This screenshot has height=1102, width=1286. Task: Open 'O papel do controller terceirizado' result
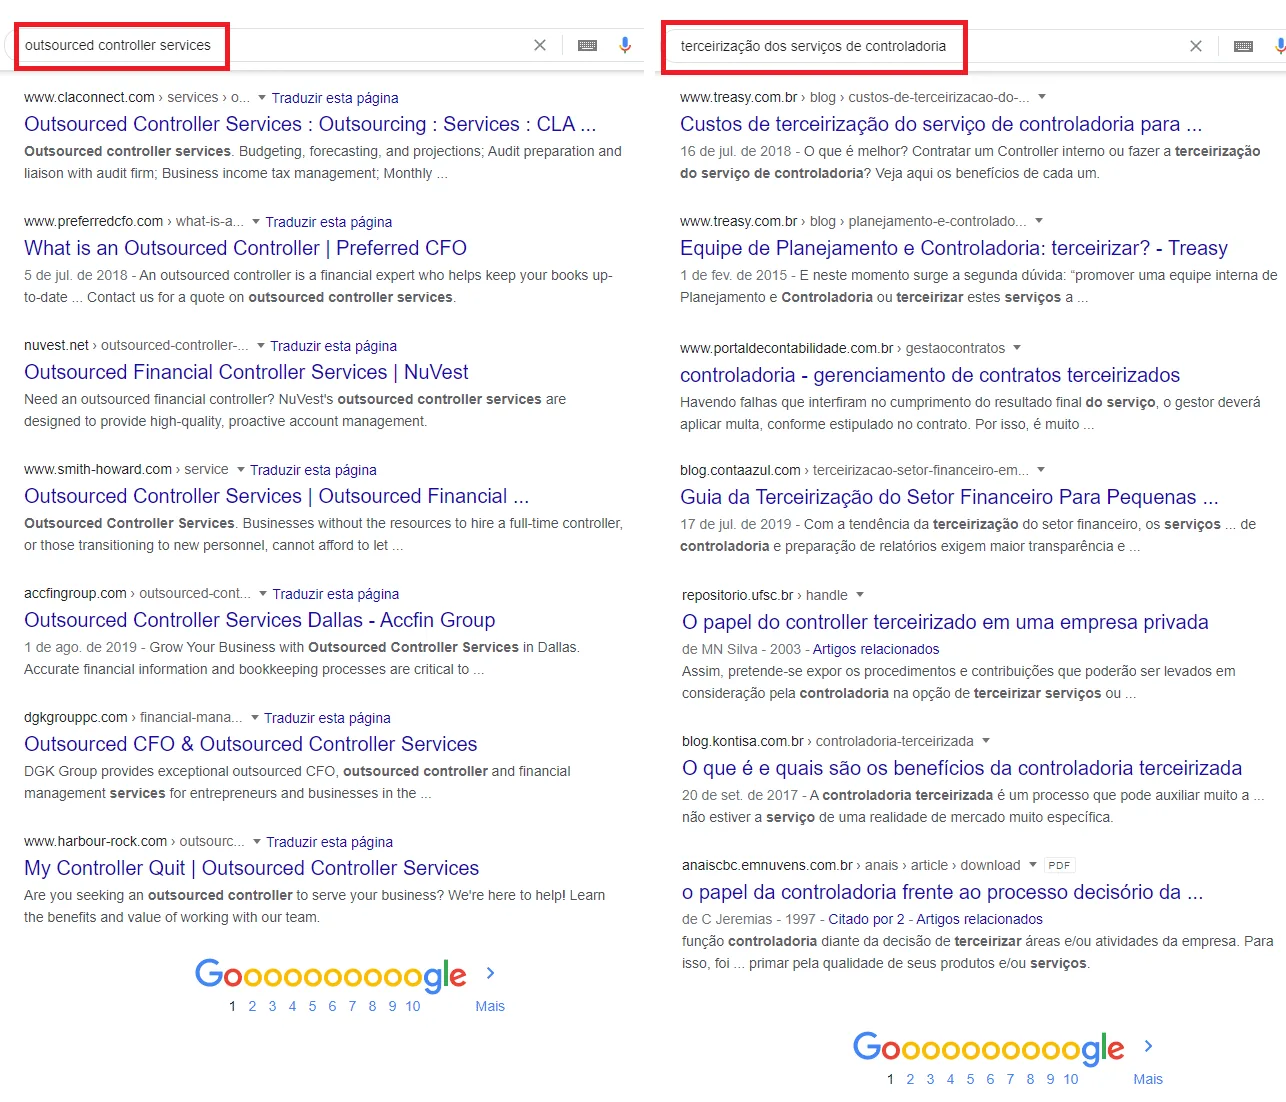(x=945, y=622)
